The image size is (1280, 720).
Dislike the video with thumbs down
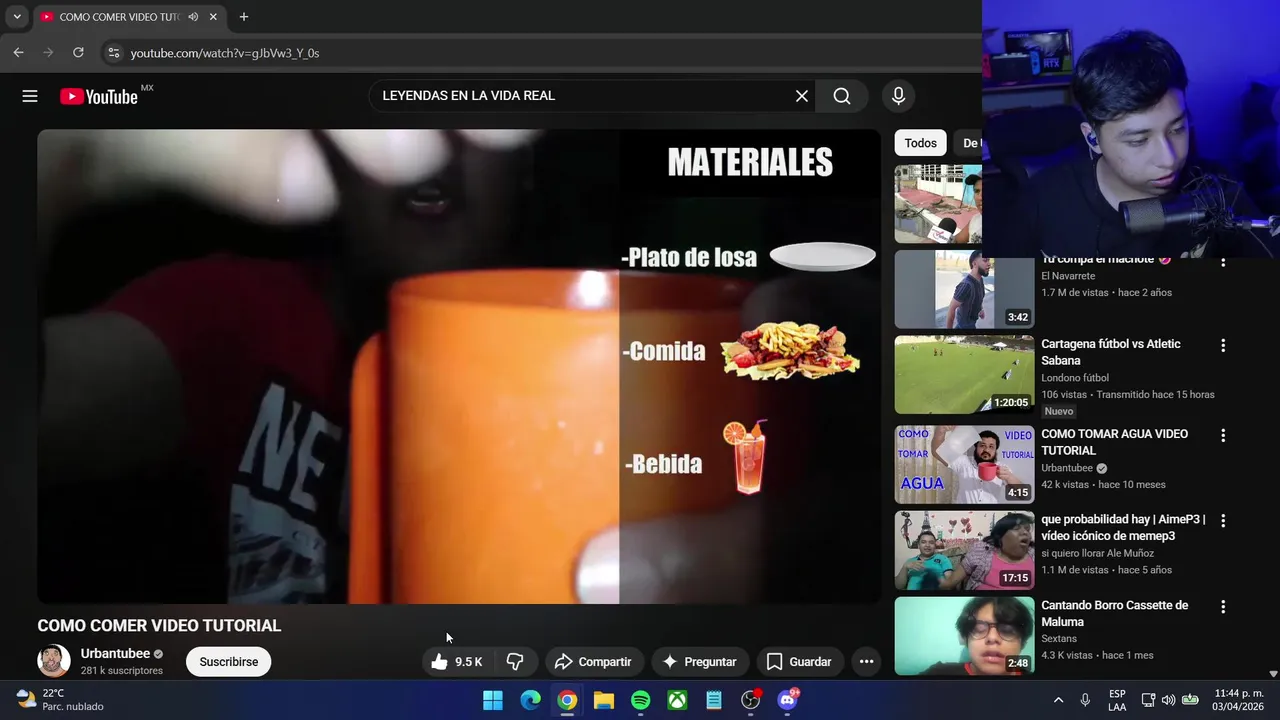(515, 662)
